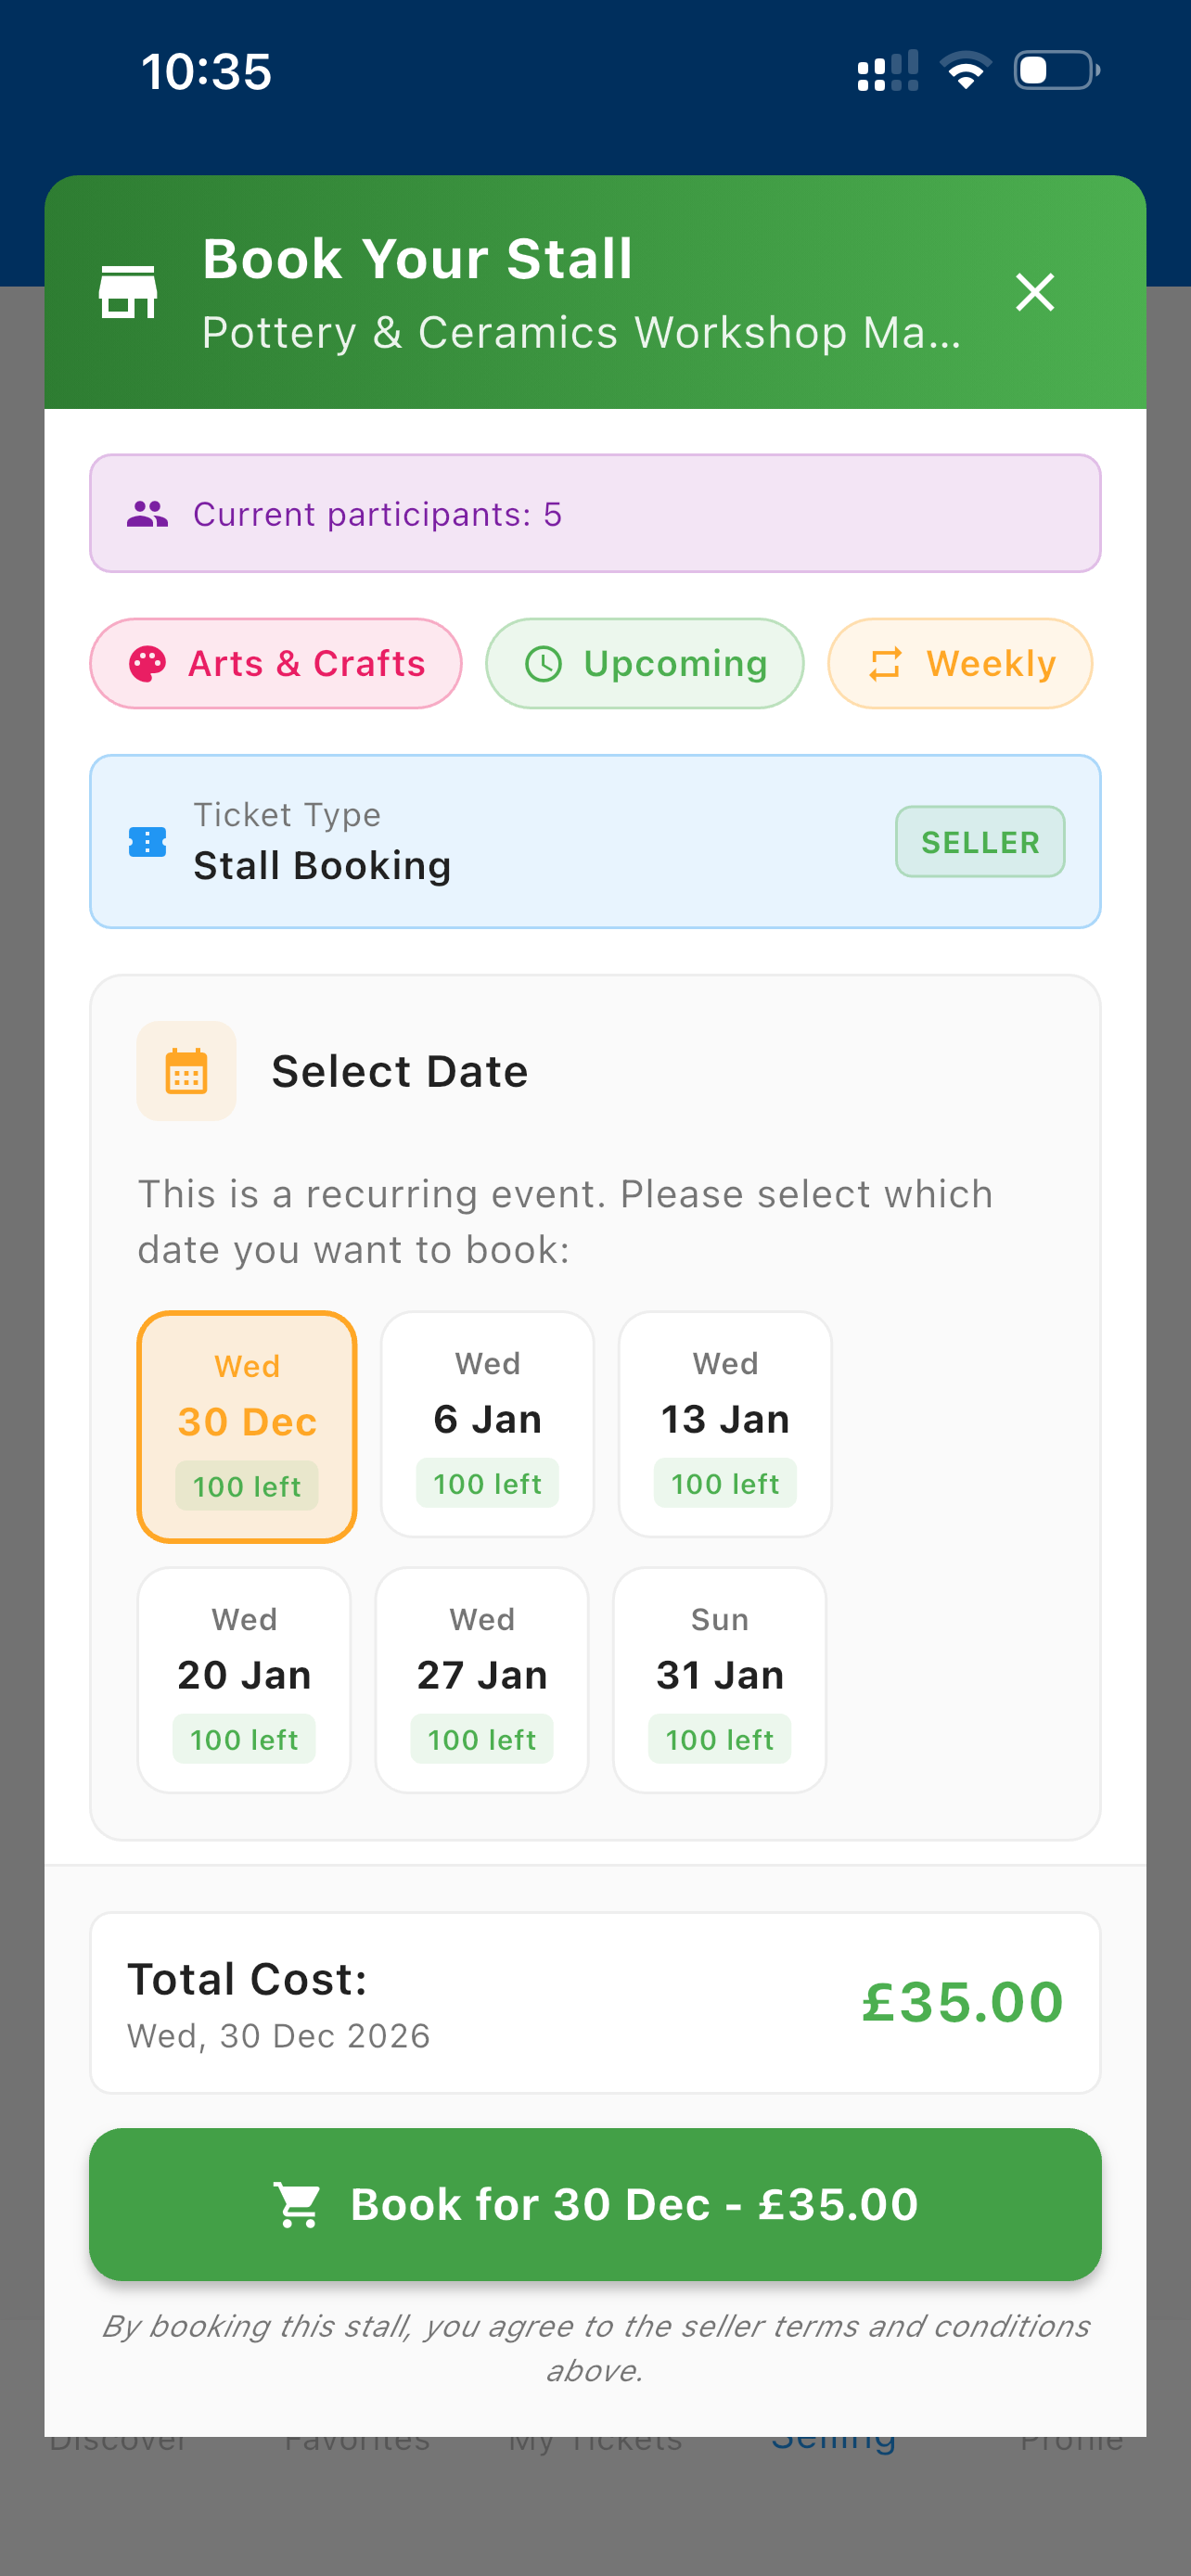Image resolution: width=1191 pixels, height=2576 pixels.
Task: Select the Wed 6 Jan date option
Action: pos(488,1424)
